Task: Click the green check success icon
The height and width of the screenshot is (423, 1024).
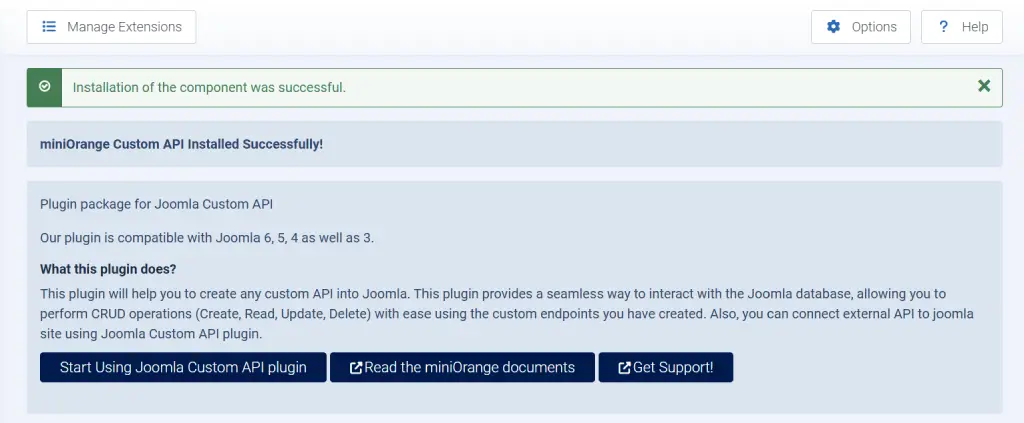Action: [44, 87]
